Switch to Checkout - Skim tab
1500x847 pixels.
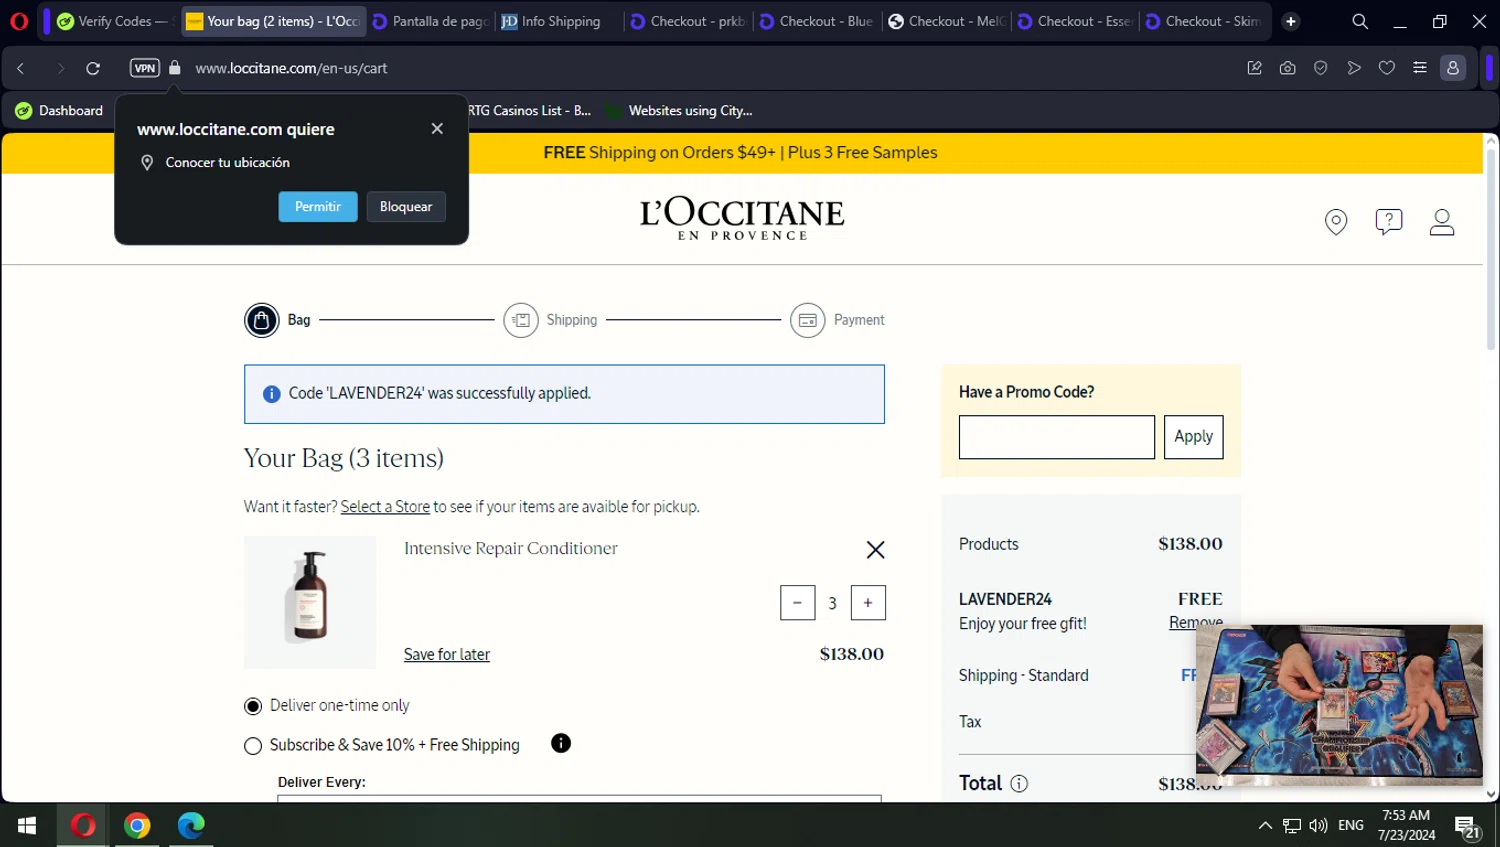[1204, 21]
